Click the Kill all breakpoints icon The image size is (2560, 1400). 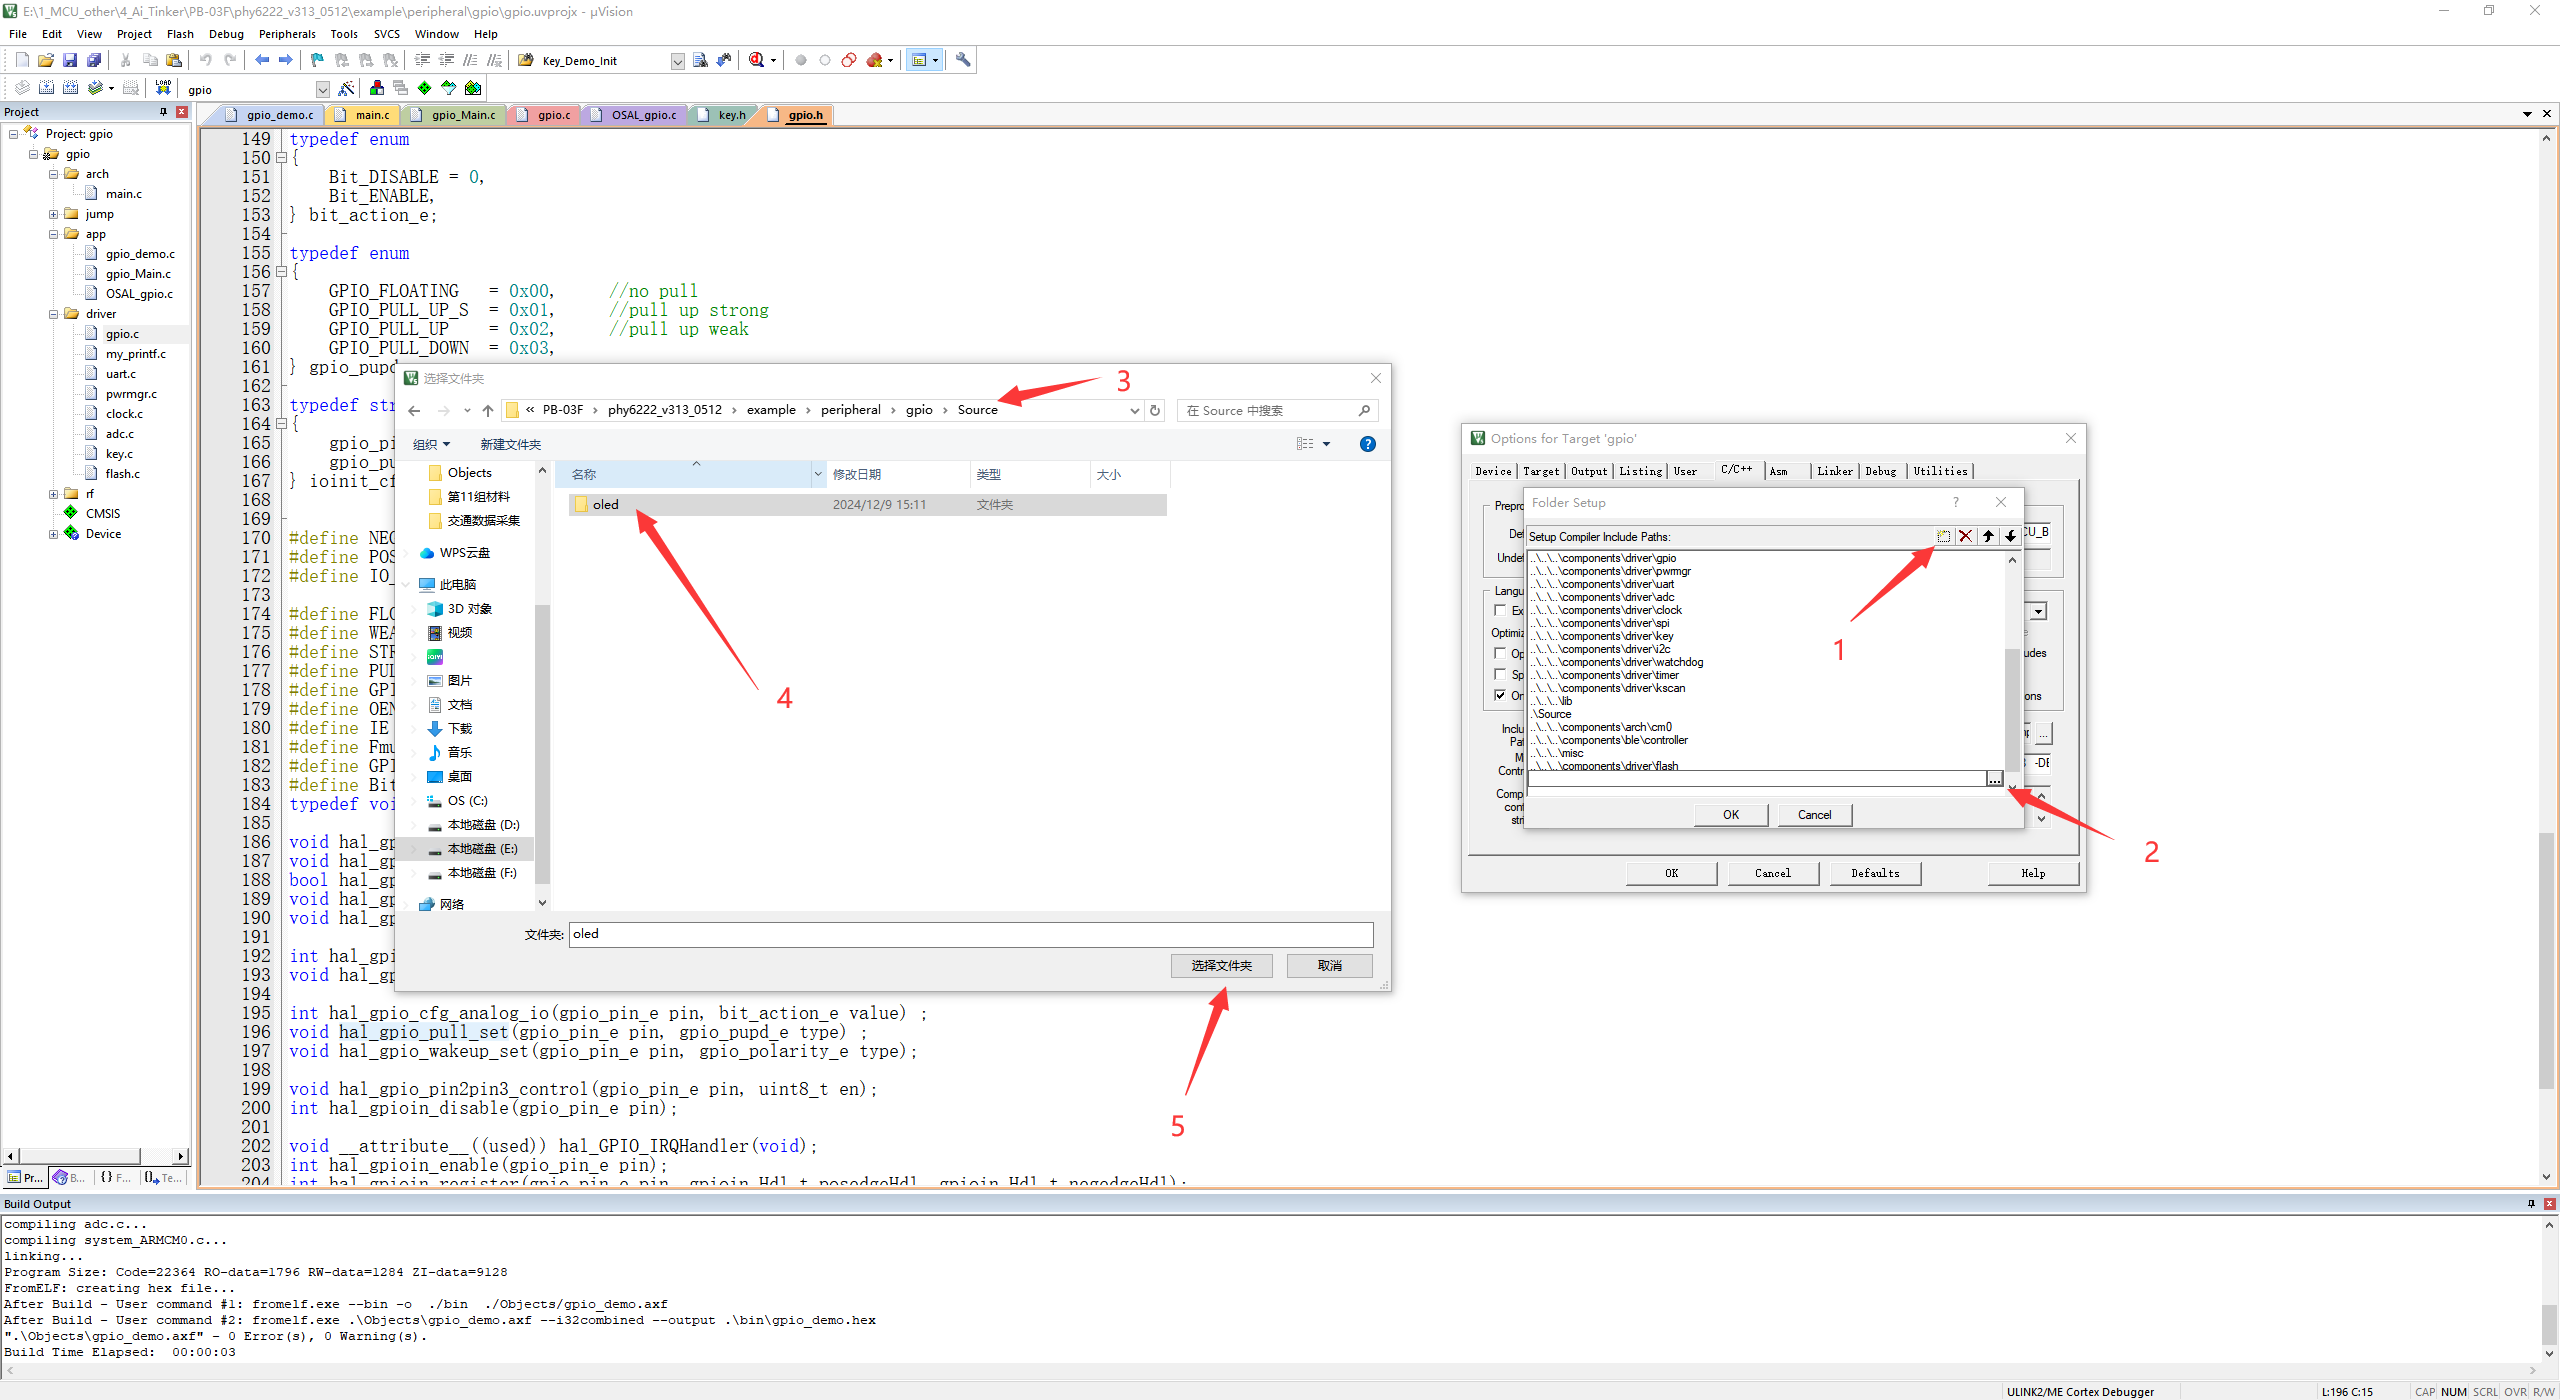pyautogui.click(x=875, y=60)
